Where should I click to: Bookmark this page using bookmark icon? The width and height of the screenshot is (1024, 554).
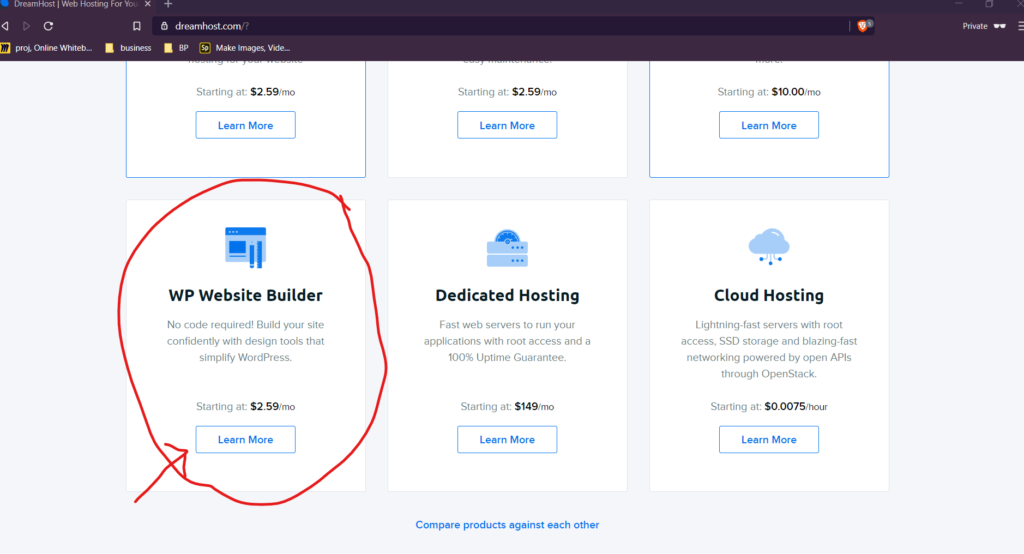(x=136, y=26)
